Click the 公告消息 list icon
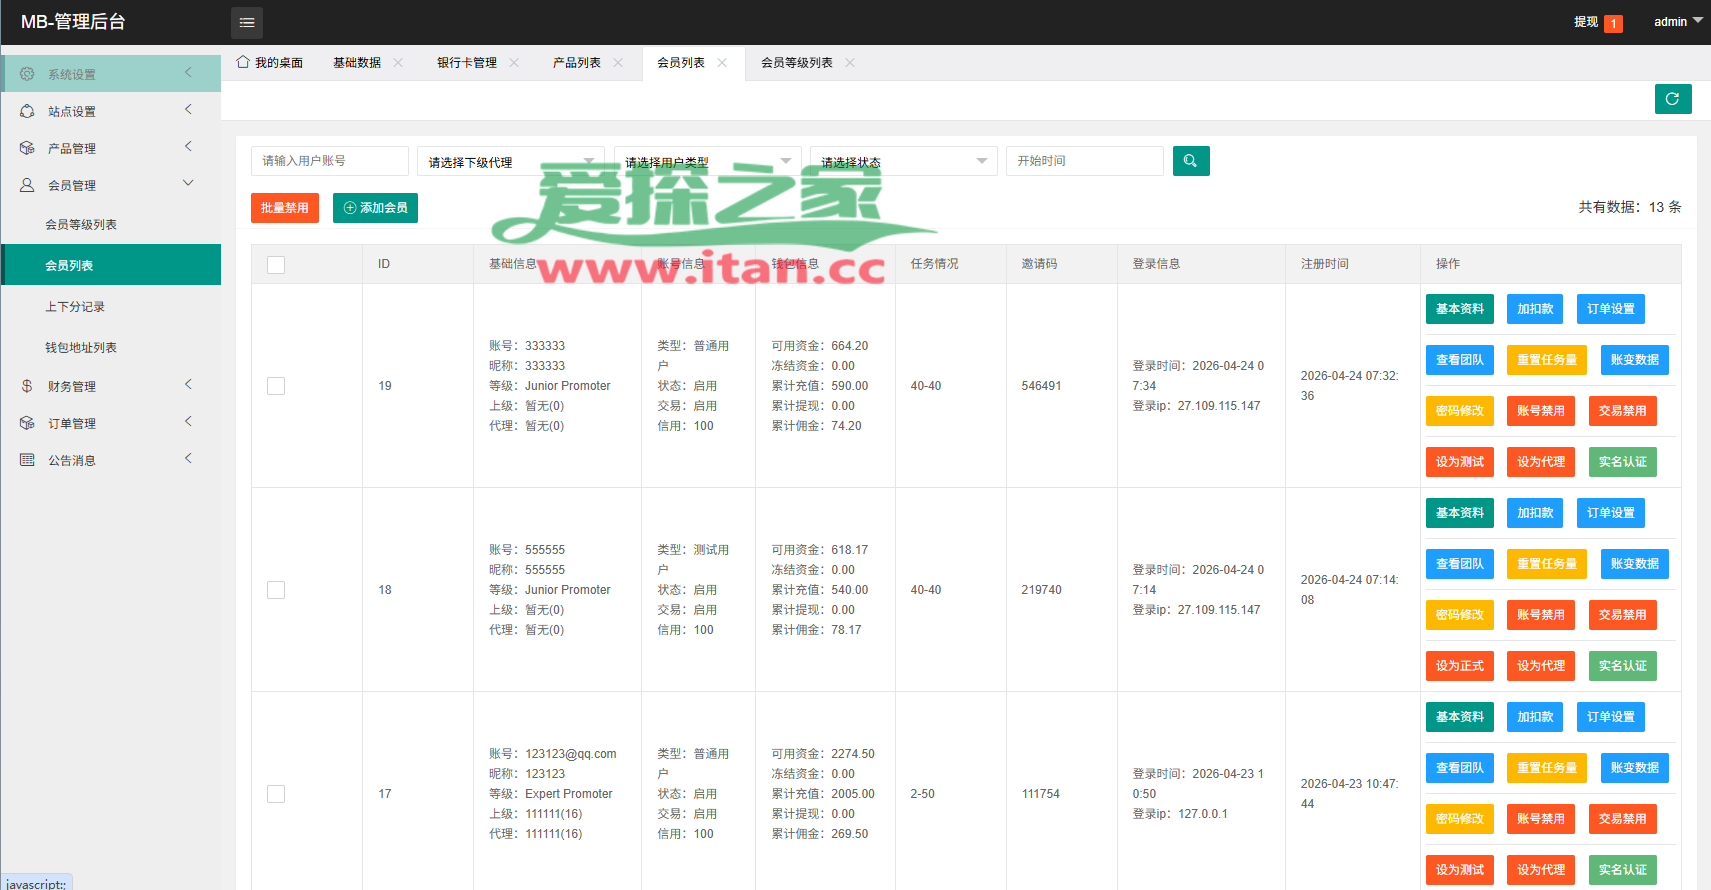The height and width of the screenshot is (890, 1711). point(27,460)
